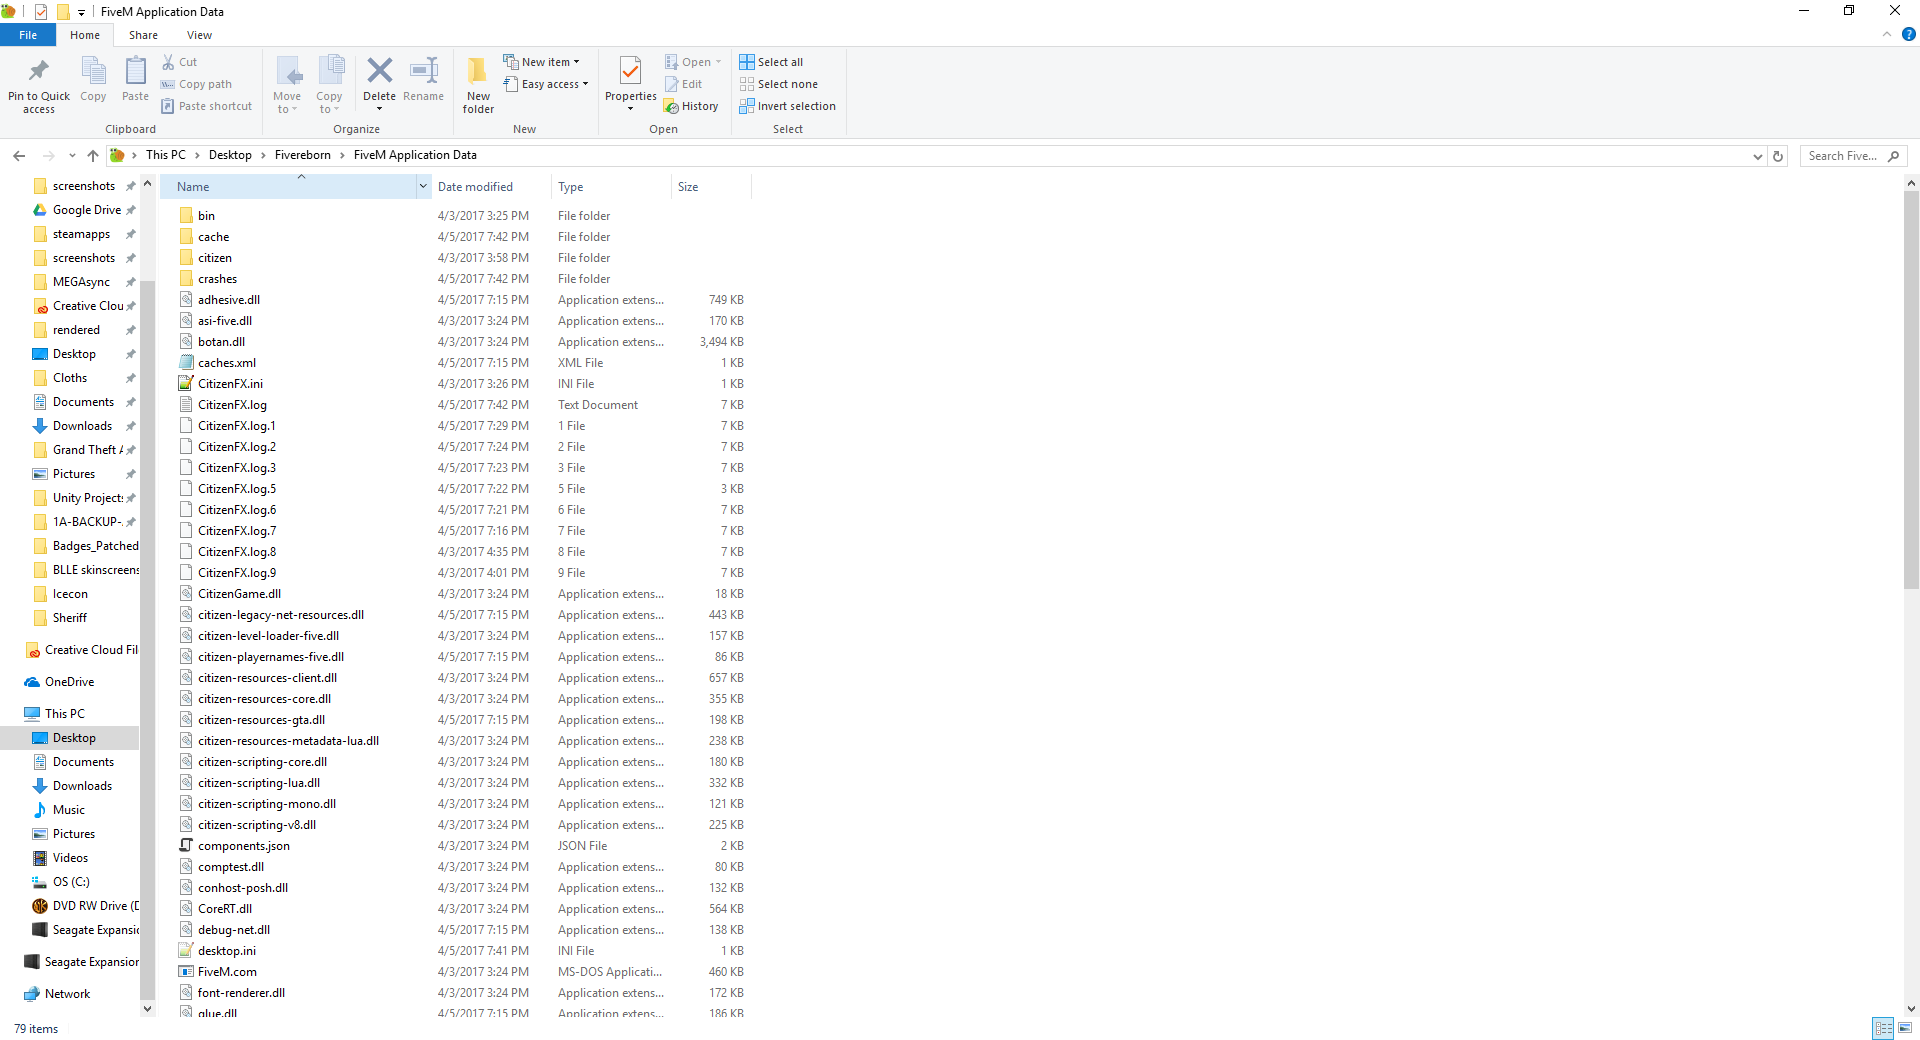Click the search magnifier icon
Screen dimensions: 1920x1040
pos(1893,156)
